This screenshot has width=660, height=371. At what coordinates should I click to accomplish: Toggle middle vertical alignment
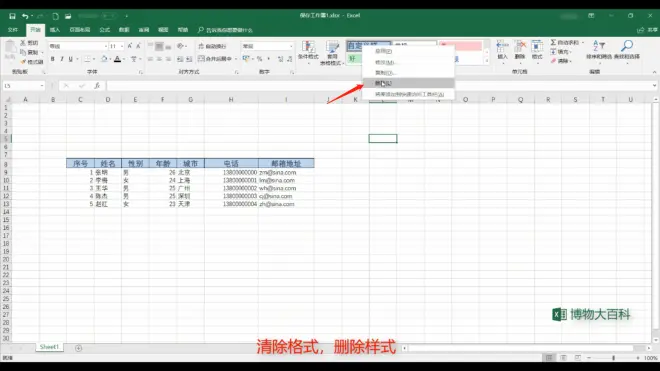pyautogui.click(x=159, y=46)
